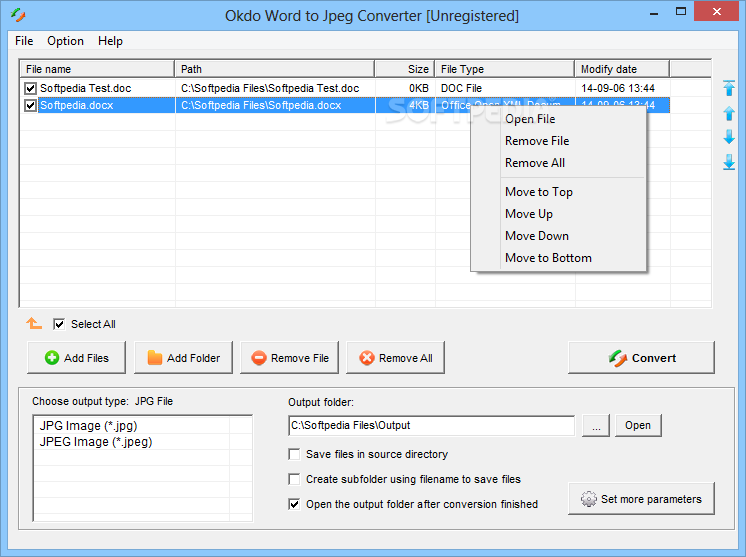746x557 pixels.
Task: Sort by Modify date column header
Action: click(622, 69)
